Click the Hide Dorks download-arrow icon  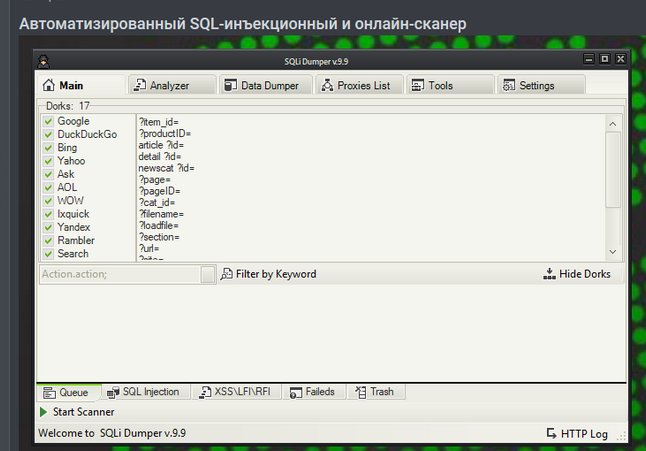[x=549, y=274]
